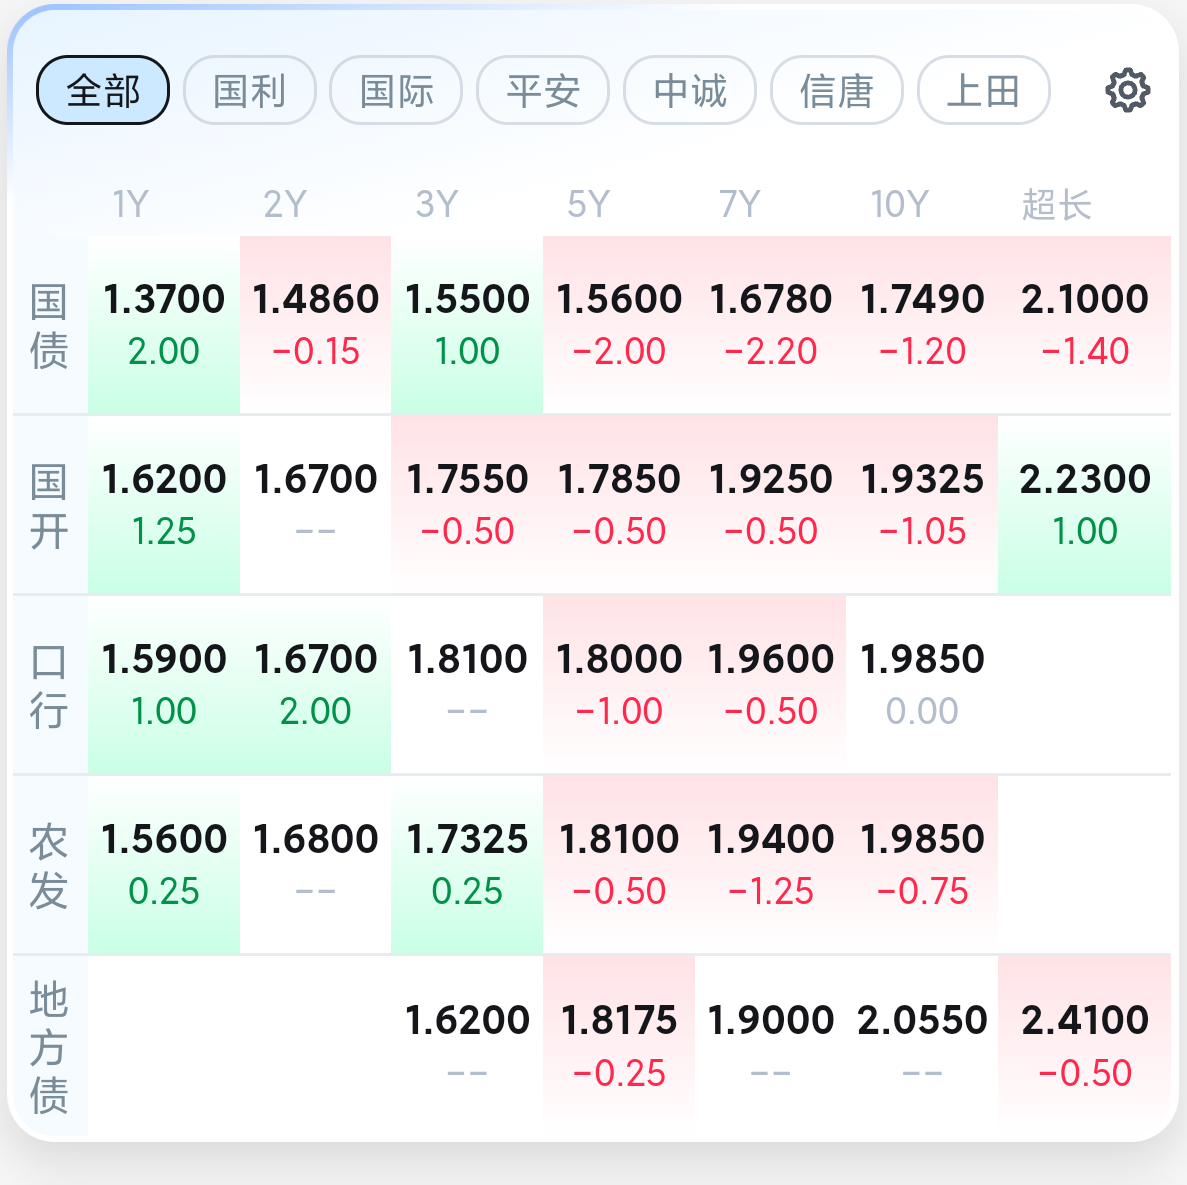This screenshot has width=1187, height=1185.
Task: Switch to the 国利 tab
Action: [x=250, y=90]
